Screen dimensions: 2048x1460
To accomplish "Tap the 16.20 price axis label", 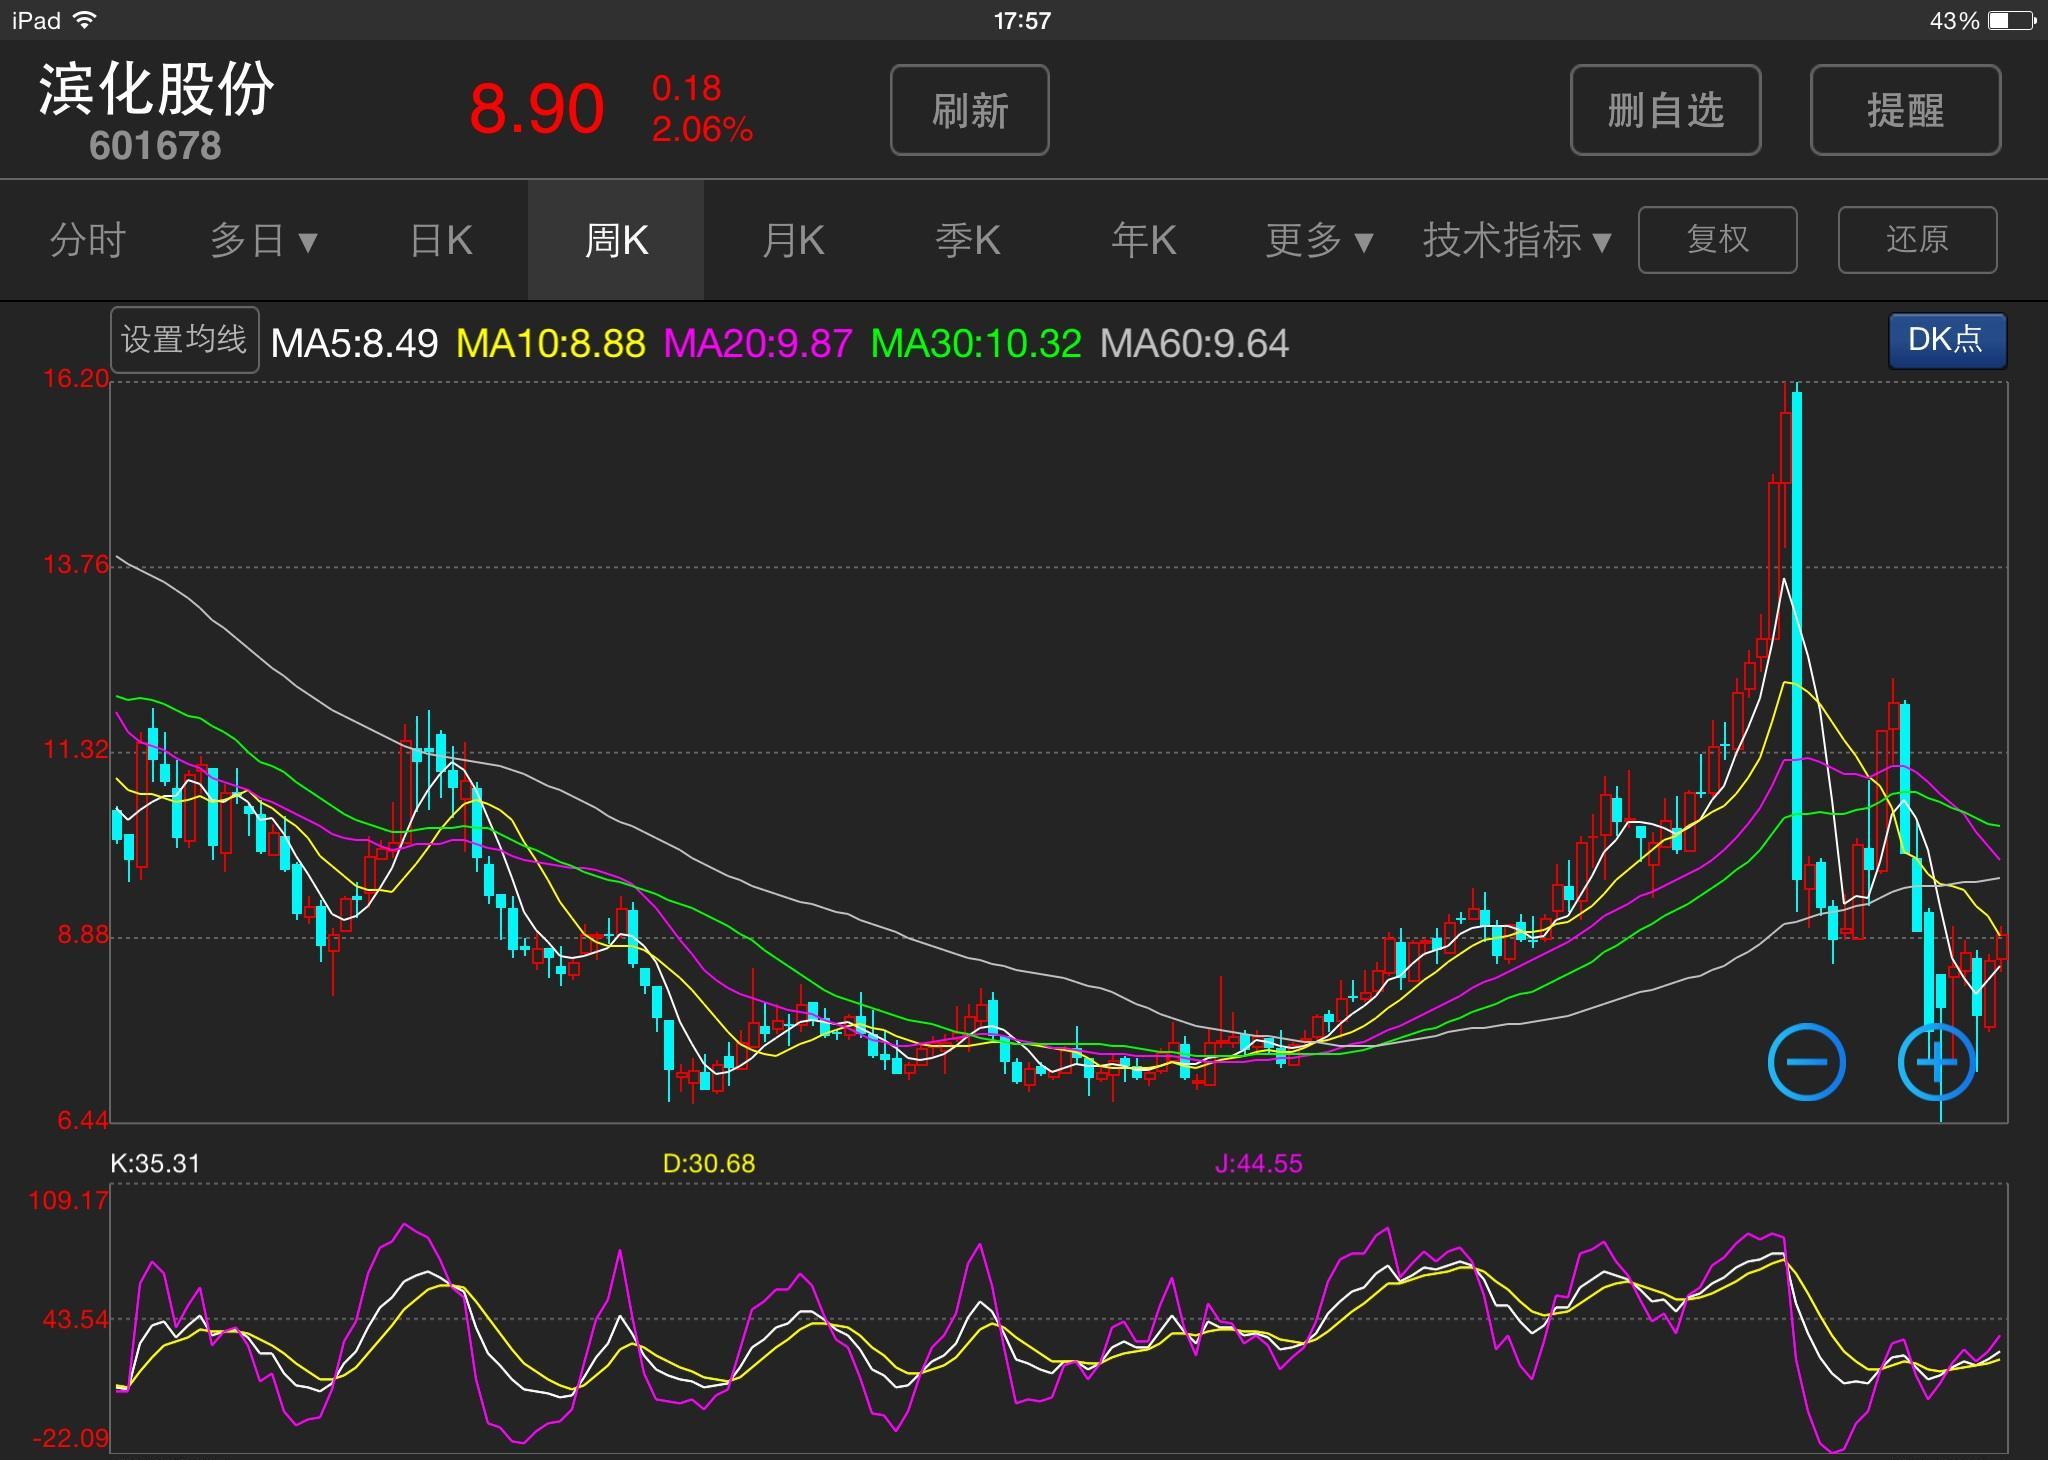I will 75,379.
